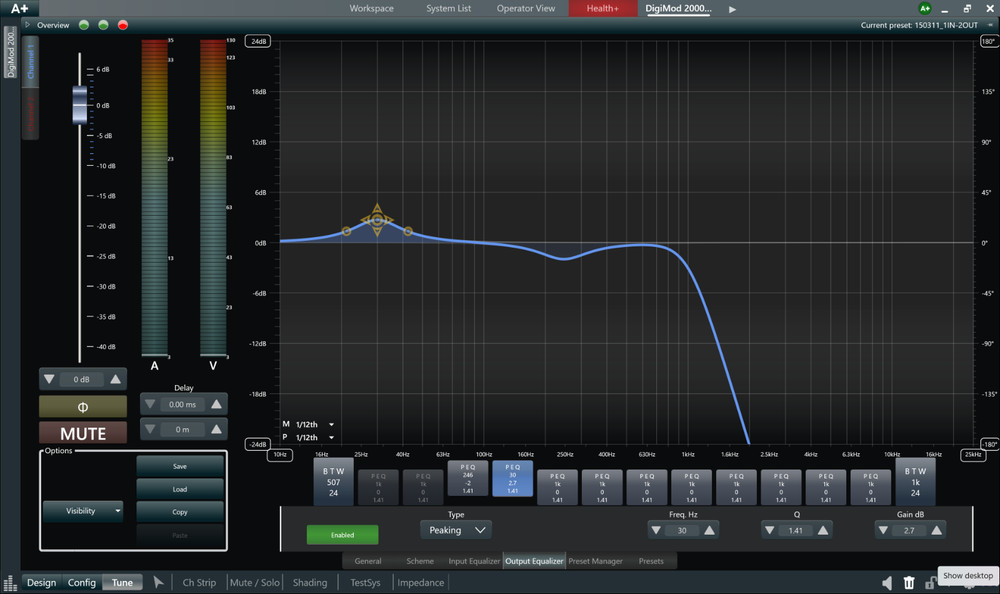
Task: Open the System List tab
Action: pyautogui.click(x=448, y=9)
